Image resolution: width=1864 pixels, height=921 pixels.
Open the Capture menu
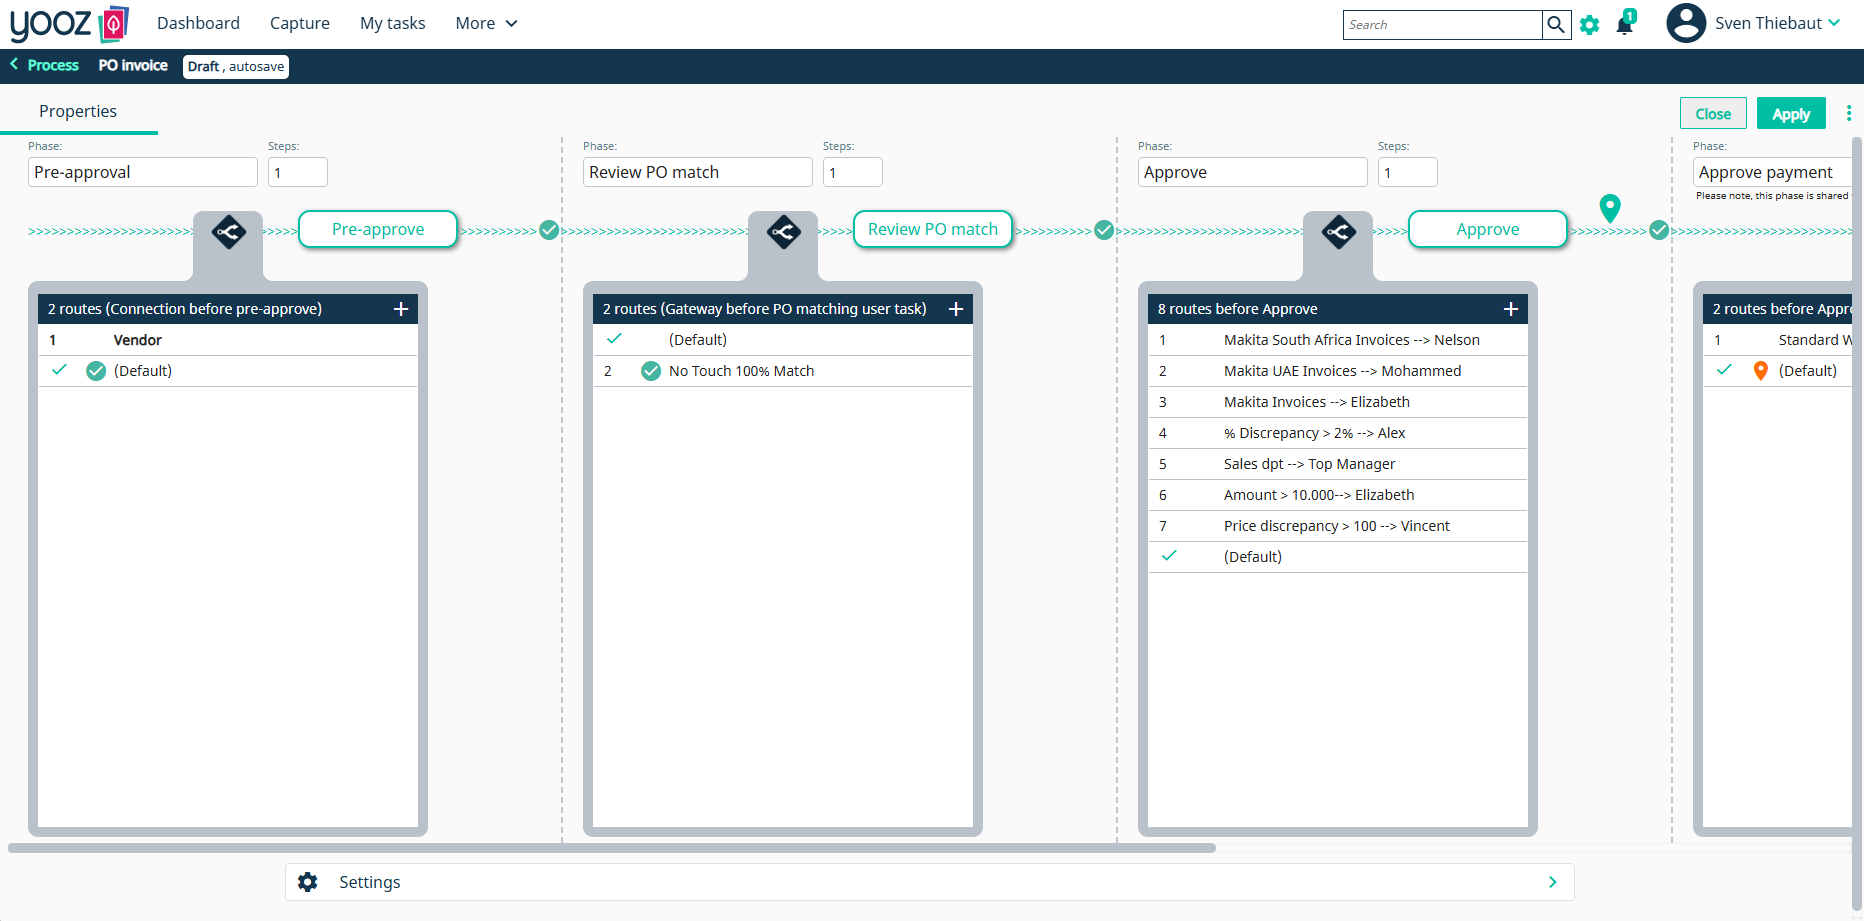(x=300, y=23)
